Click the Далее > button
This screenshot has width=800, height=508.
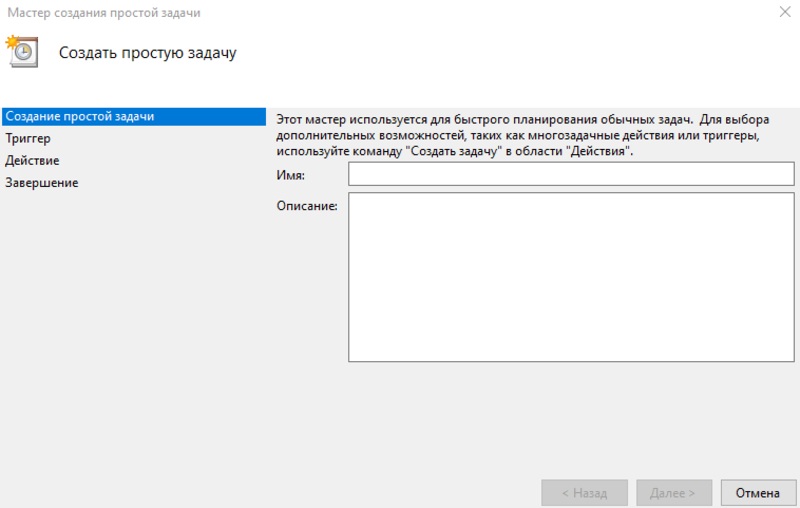coord(673,493)
